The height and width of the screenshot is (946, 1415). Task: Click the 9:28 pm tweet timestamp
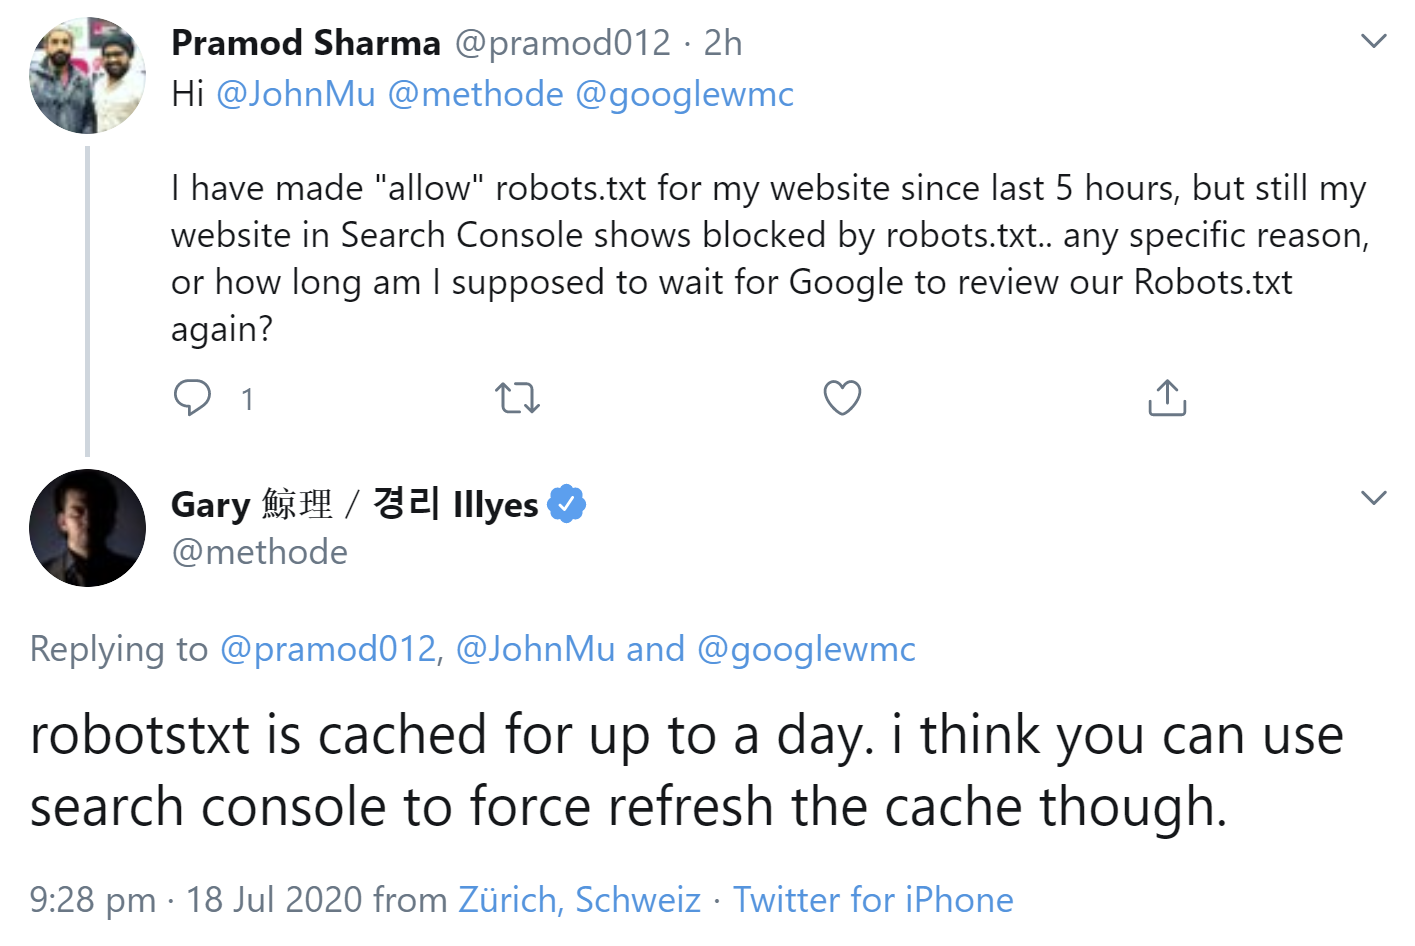[x=92, y=899]
